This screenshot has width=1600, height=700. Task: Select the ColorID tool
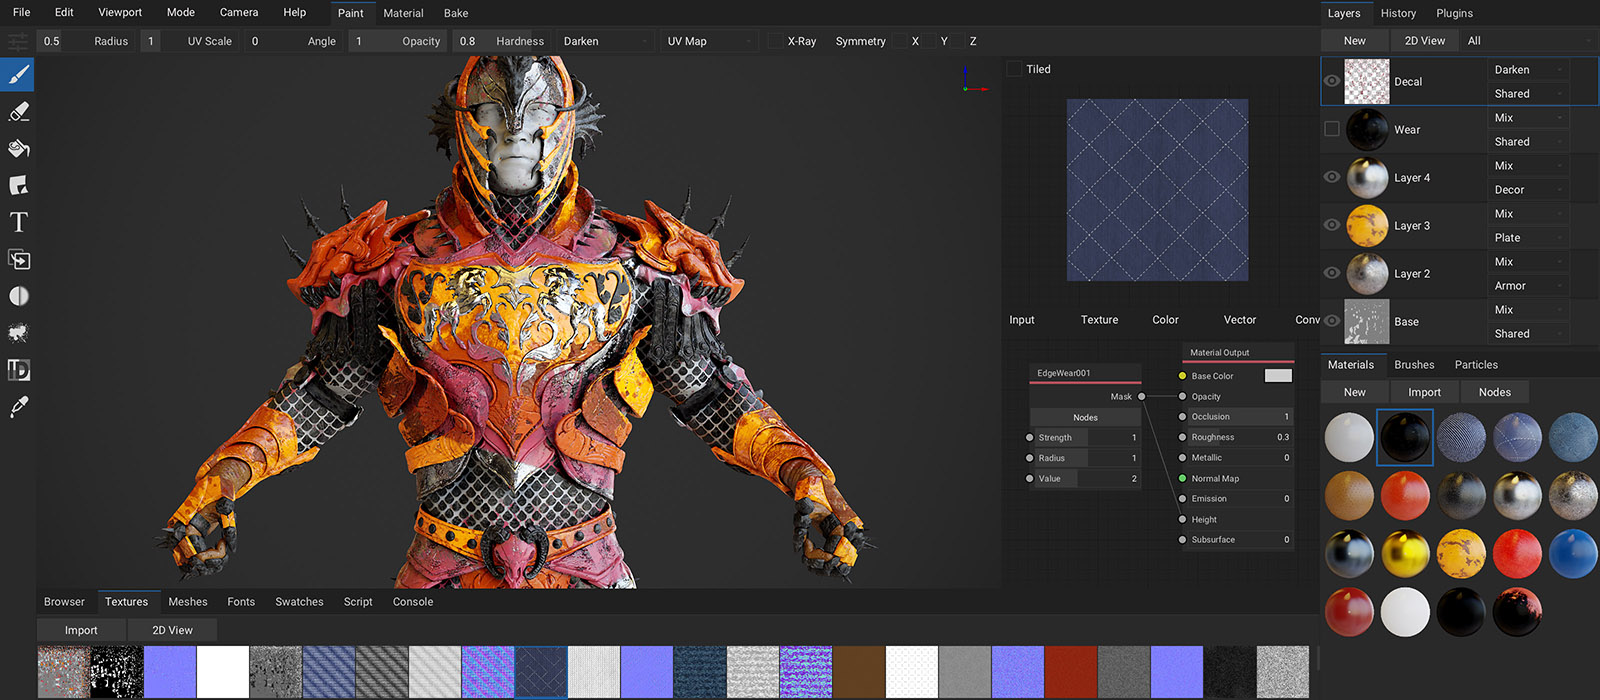tap(18, 370)
